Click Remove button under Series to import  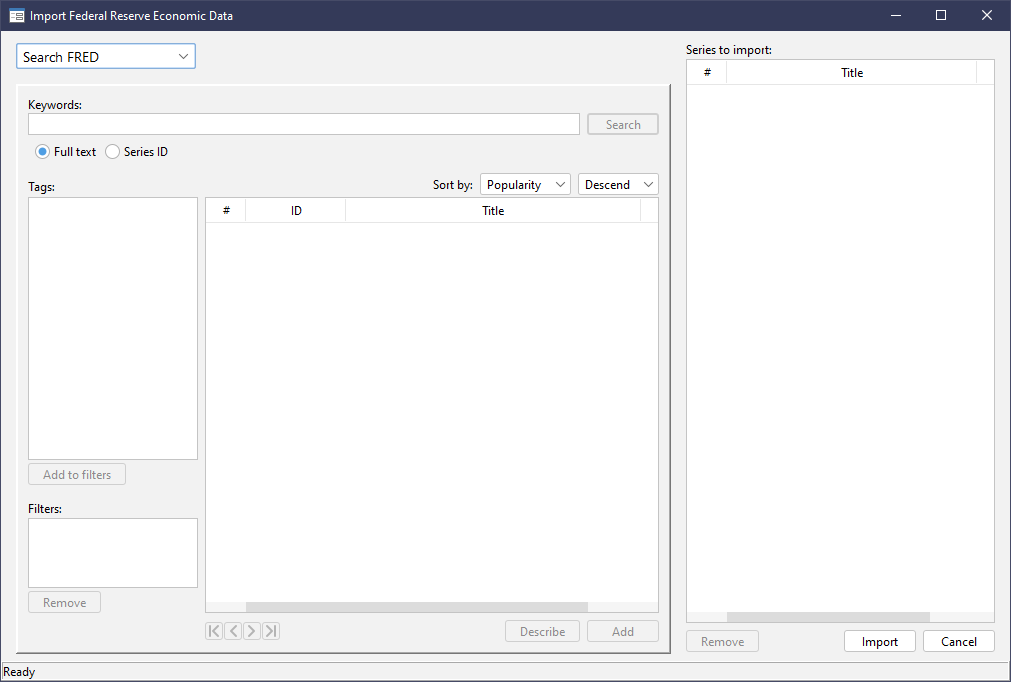pos(722,641)
